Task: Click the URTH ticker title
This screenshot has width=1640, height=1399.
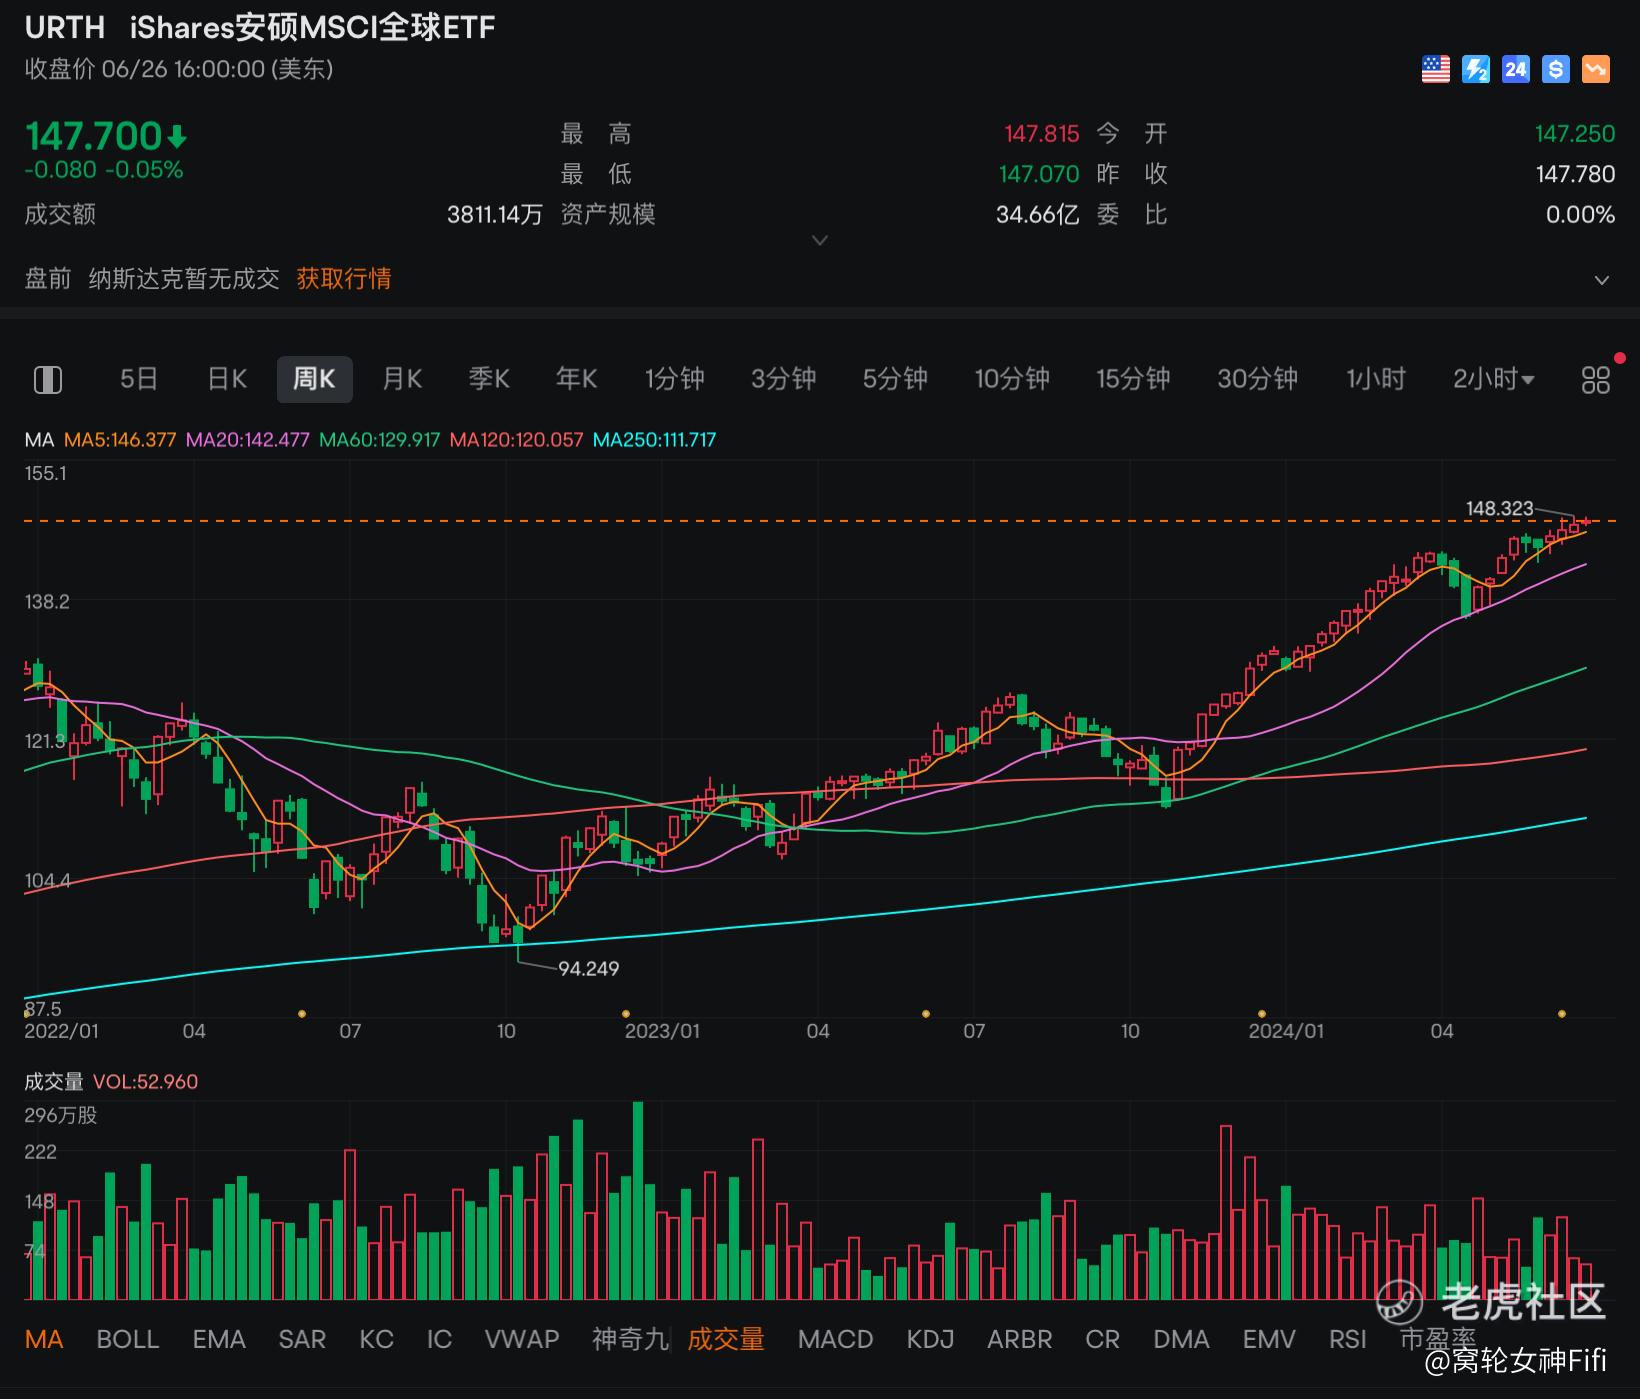Action: pyautogui.click(x=65, y=28)
